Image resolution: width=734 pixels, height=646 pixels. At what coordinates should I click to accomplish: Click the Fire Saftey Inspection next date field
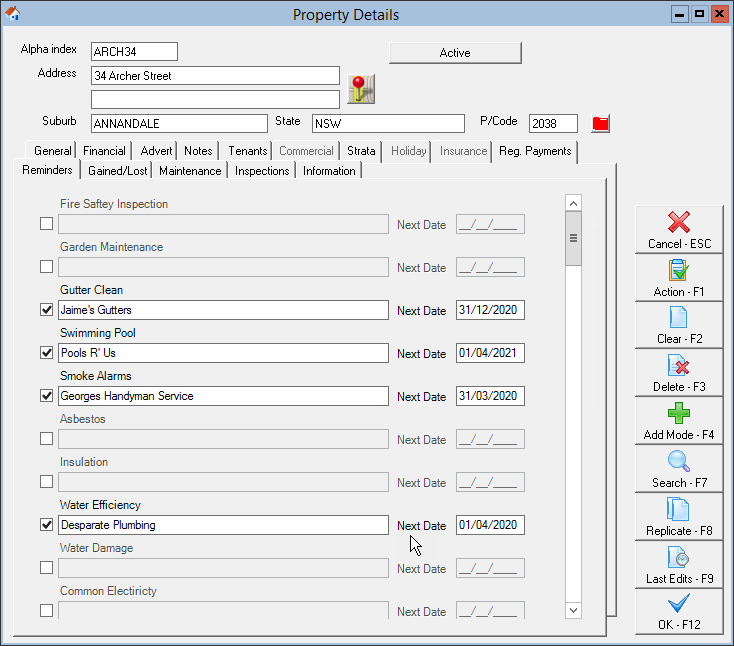[x=490, y=224]
